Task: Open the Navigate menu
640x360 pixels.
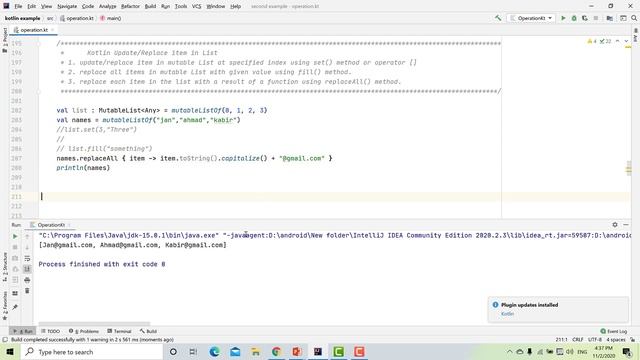Action: point(67,6)
